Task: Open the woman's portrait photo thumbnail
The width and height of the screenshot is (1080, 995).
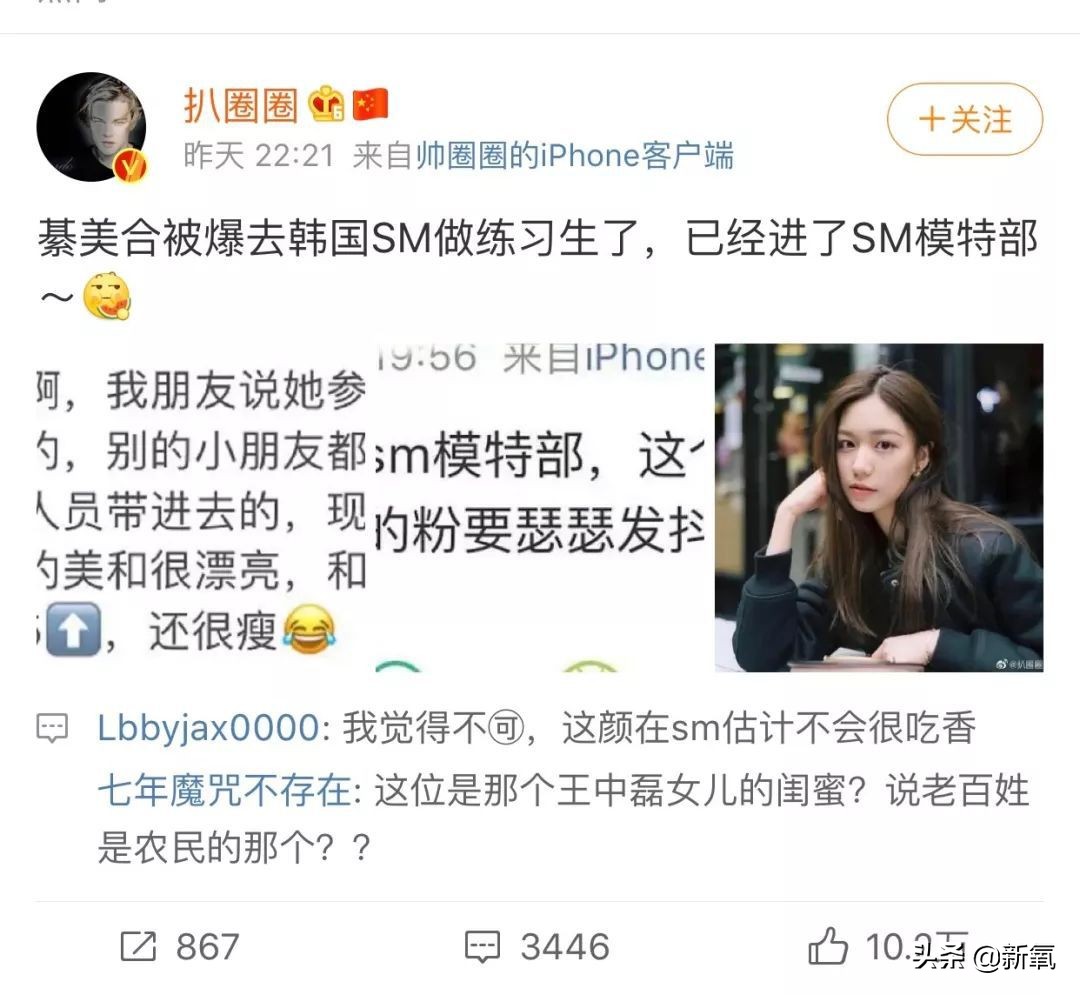Action: click(879, 507)
